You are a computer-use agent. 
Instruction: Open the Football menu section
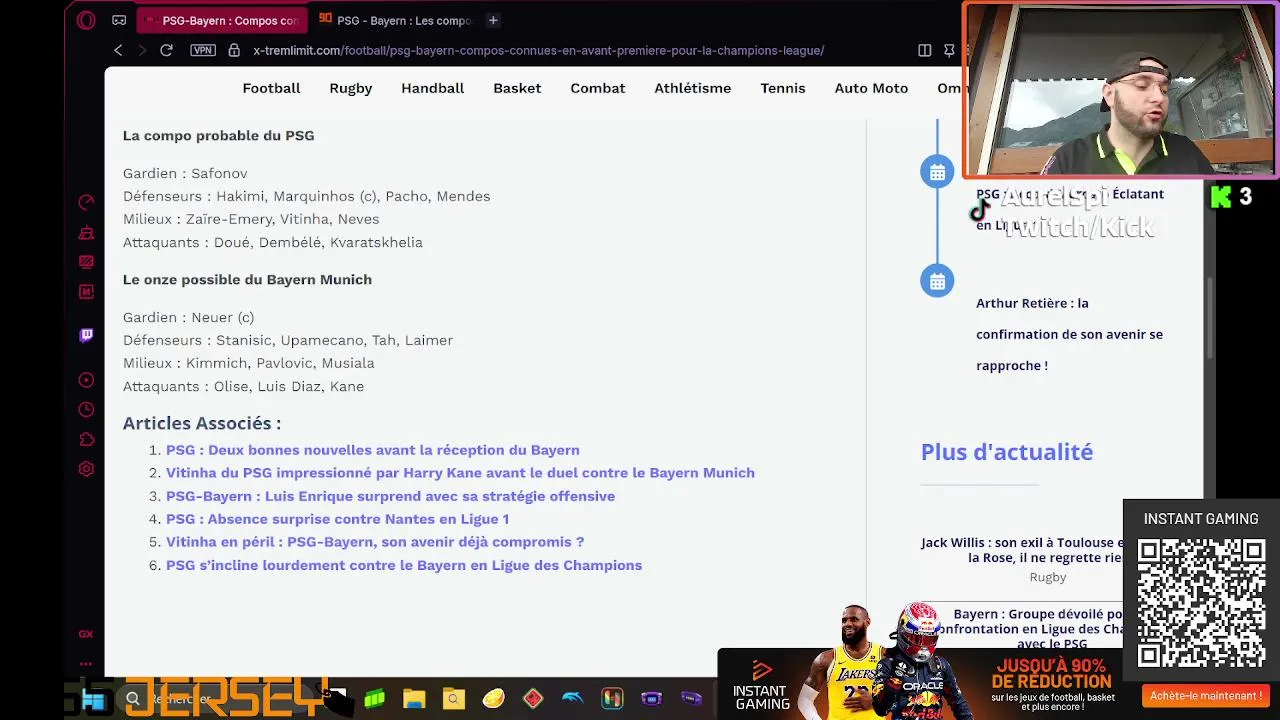[x=271, y=88]
